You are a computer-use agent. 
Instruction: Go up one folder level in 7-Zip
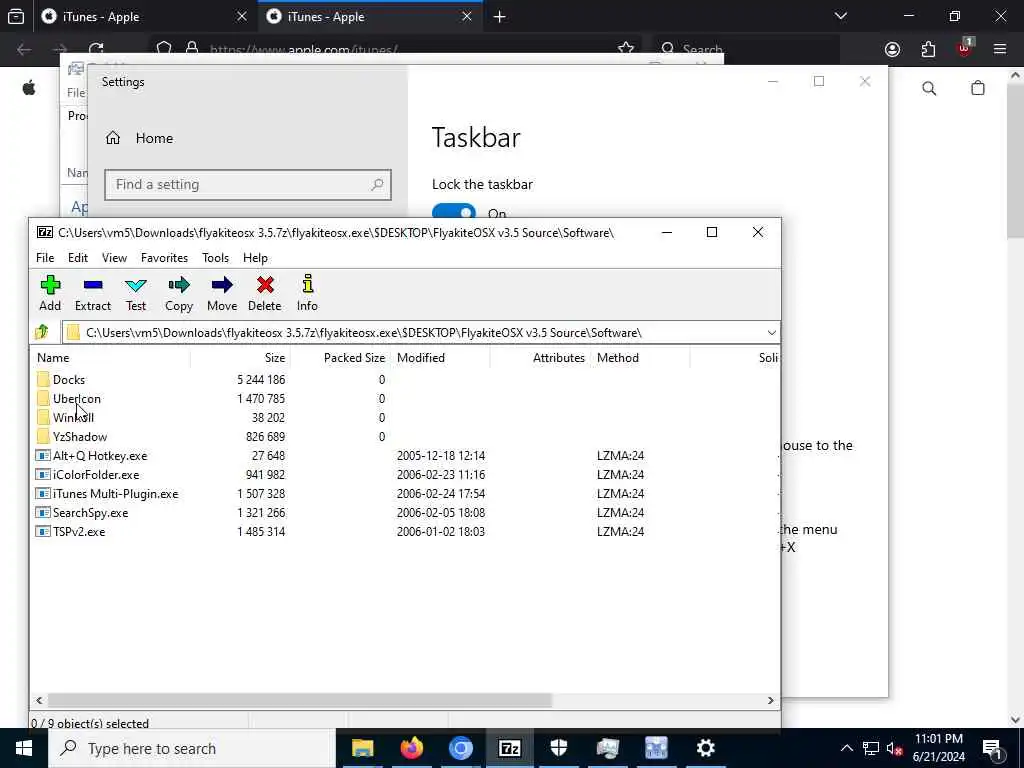42,332
